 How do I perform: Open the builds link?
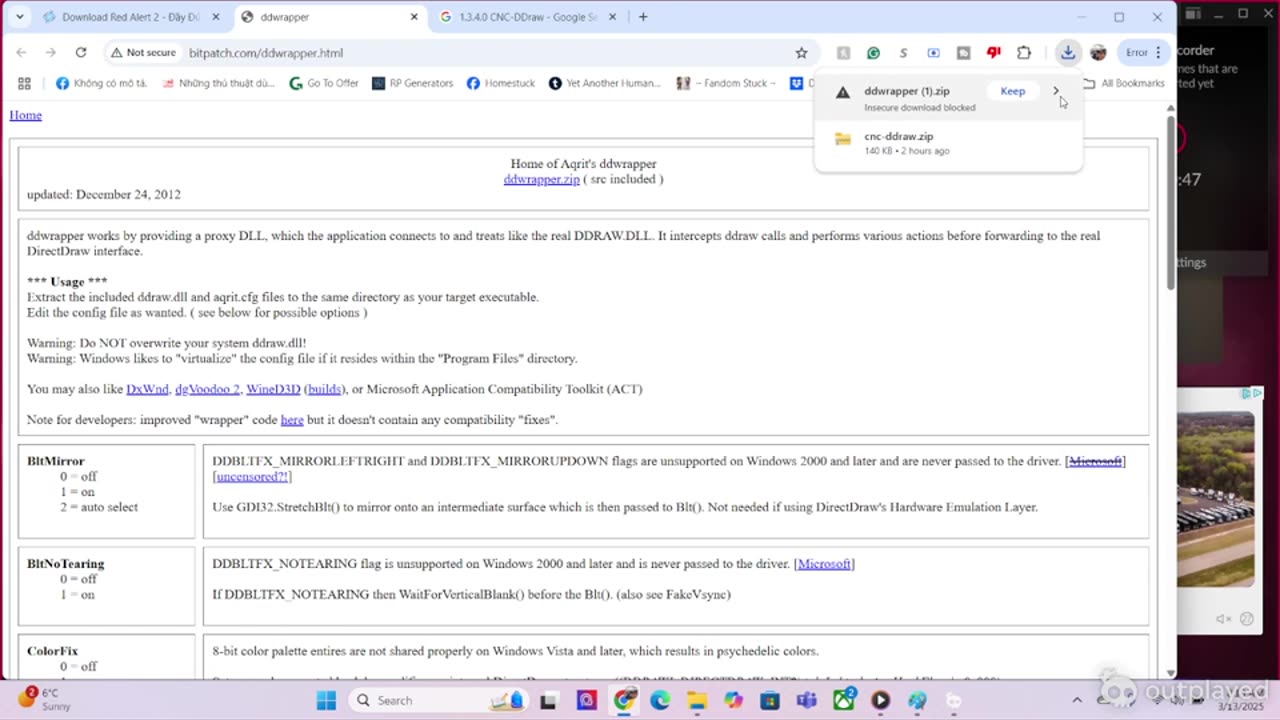click(x=324, y=389)
